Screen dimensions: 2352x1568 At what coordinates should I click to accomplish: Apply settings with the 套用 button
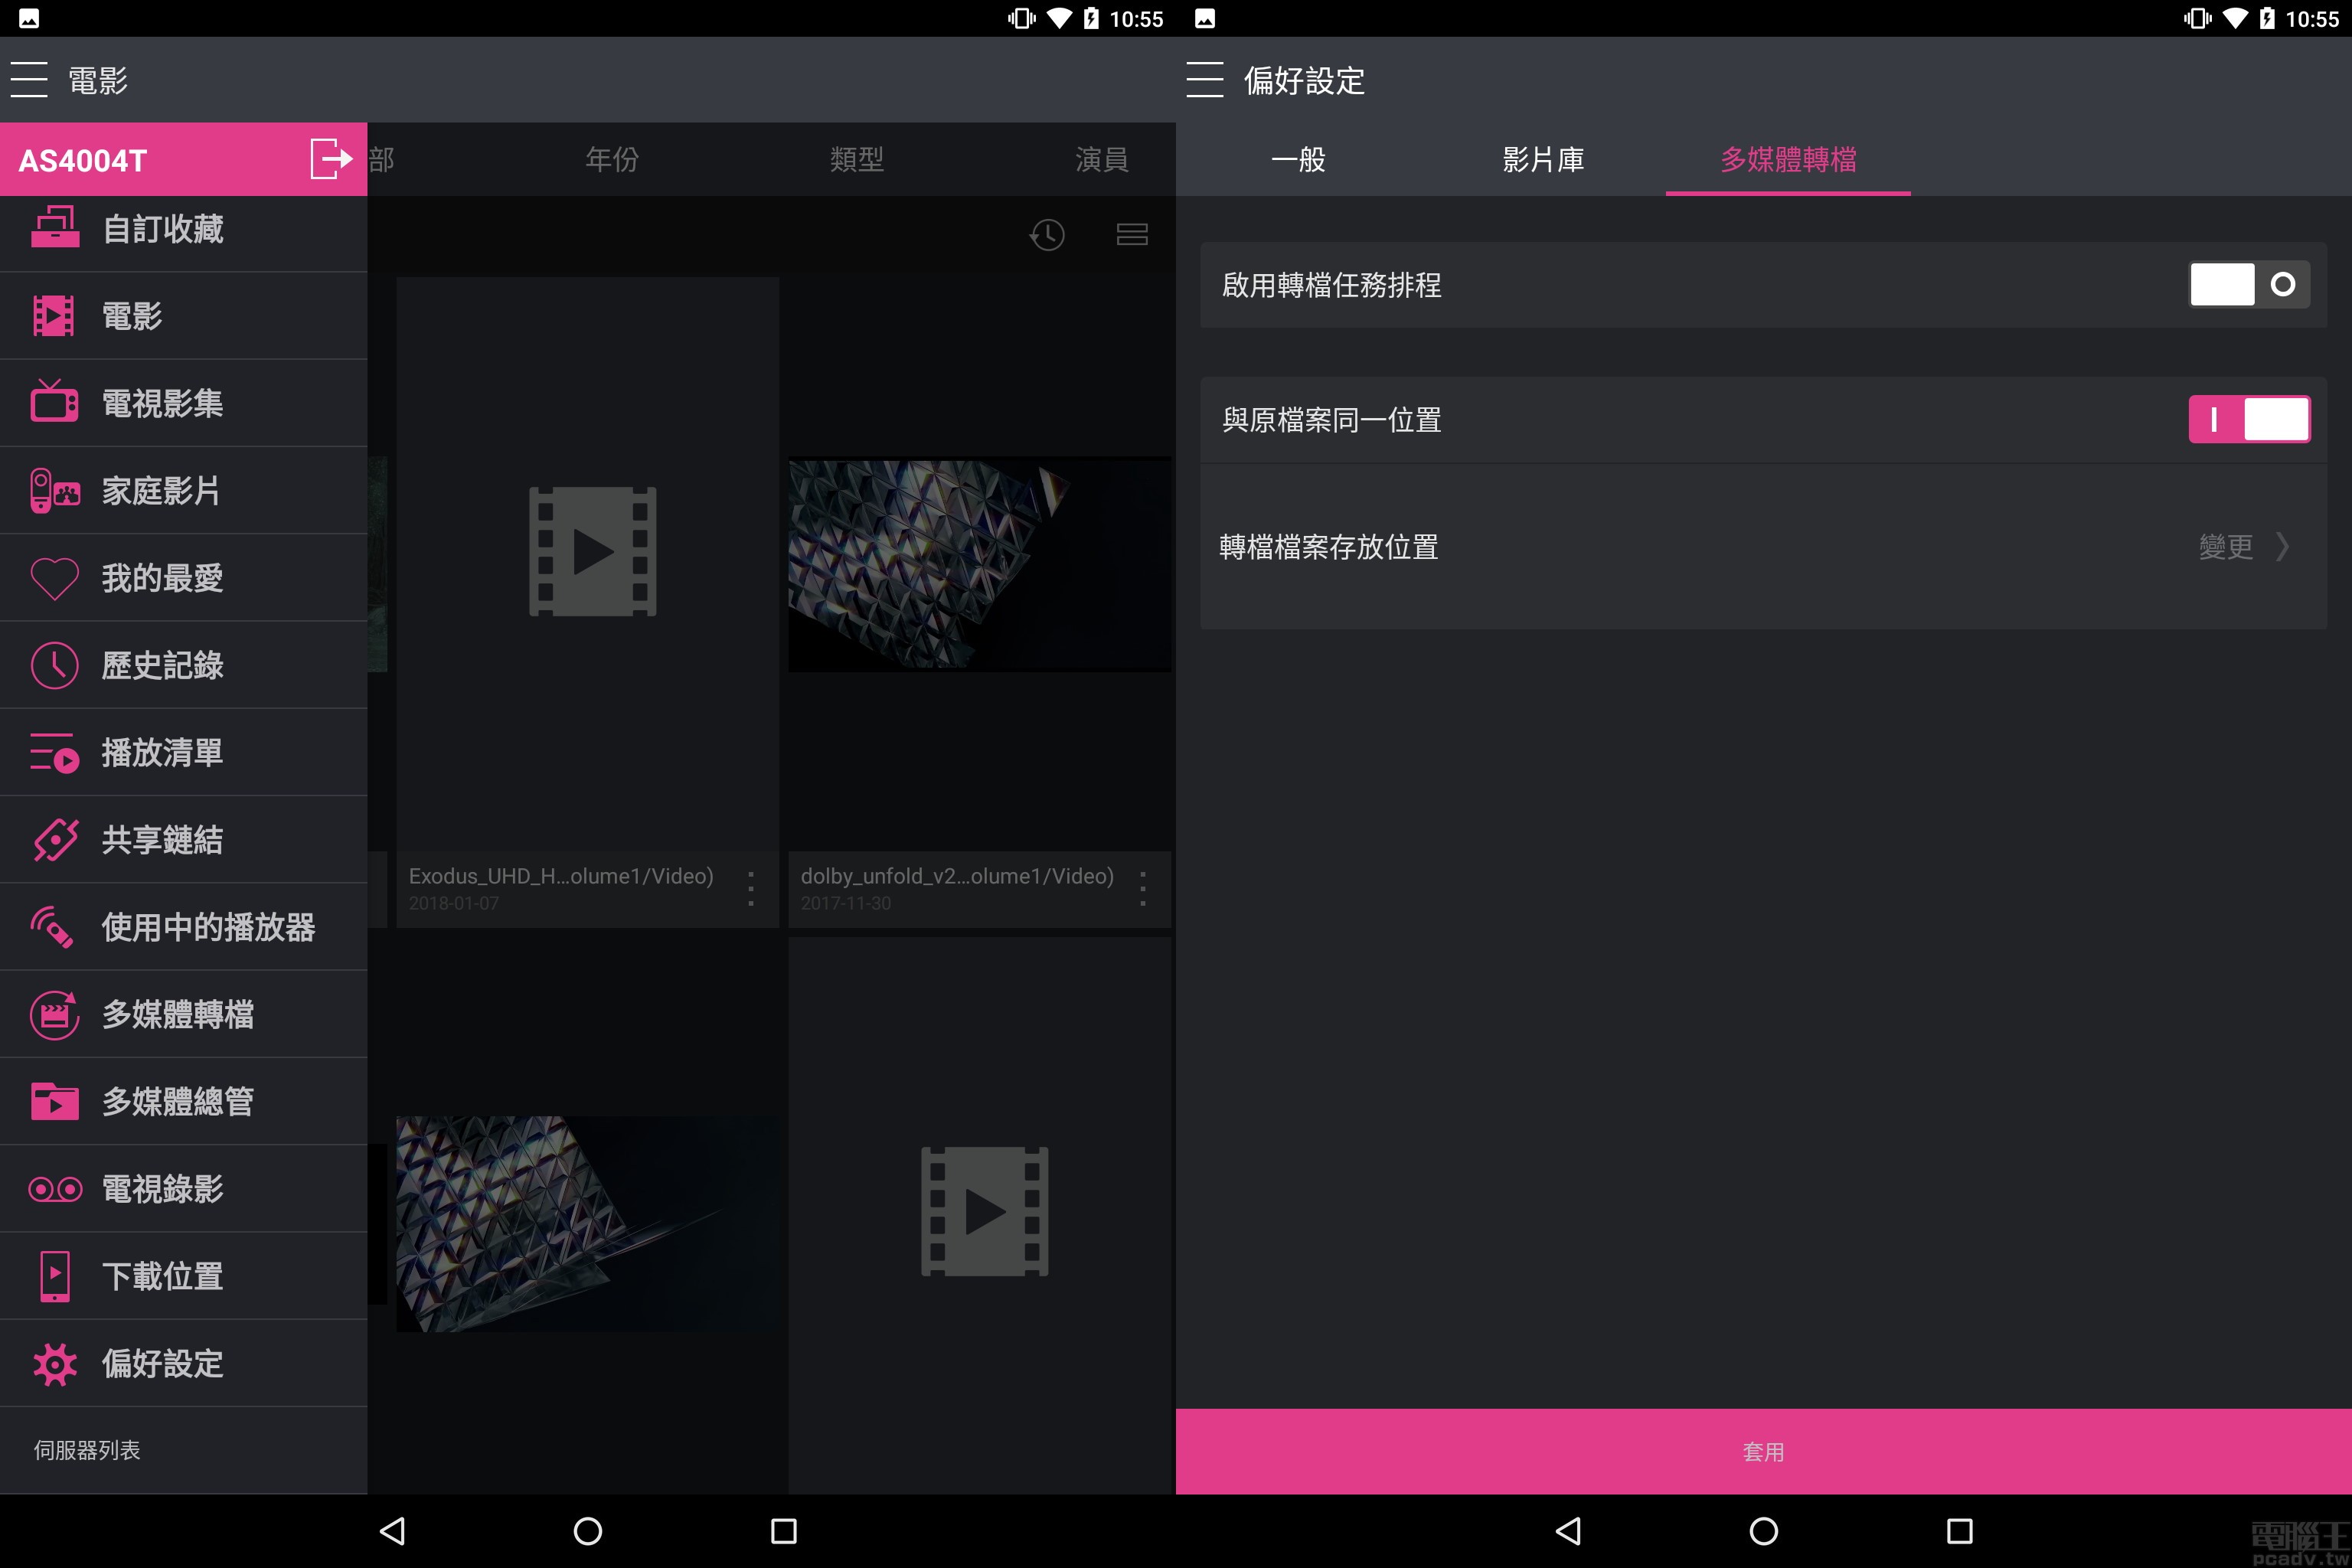tap(1763, 1451)
